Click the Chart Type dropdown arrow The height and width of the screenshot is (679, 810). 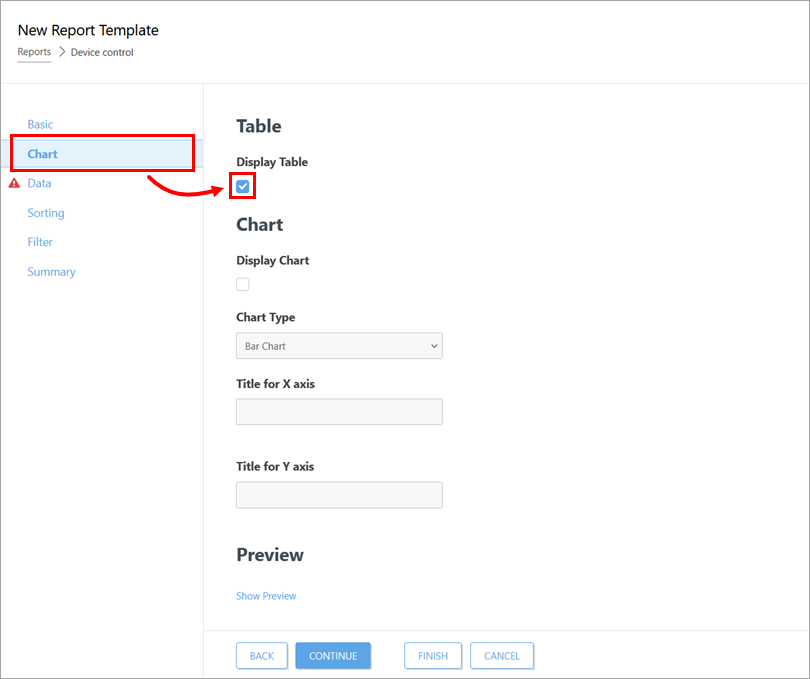coord(434,346)
